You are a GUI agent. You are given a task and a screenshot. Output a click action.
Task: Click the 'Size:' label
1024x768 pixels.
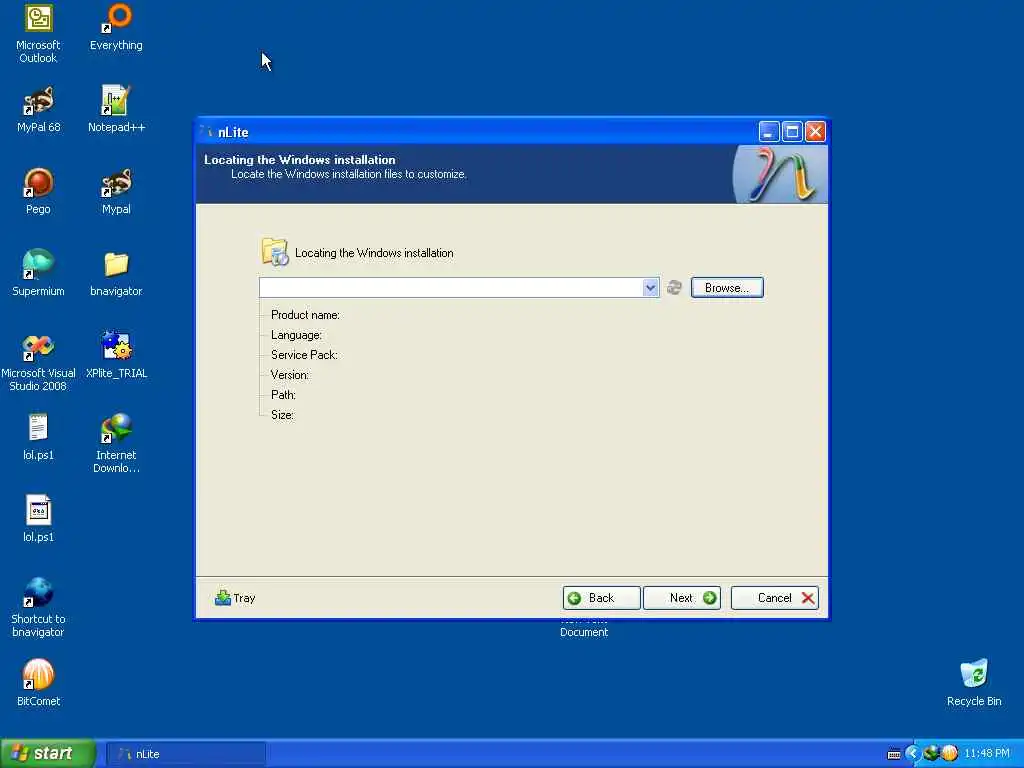[282, 415]
